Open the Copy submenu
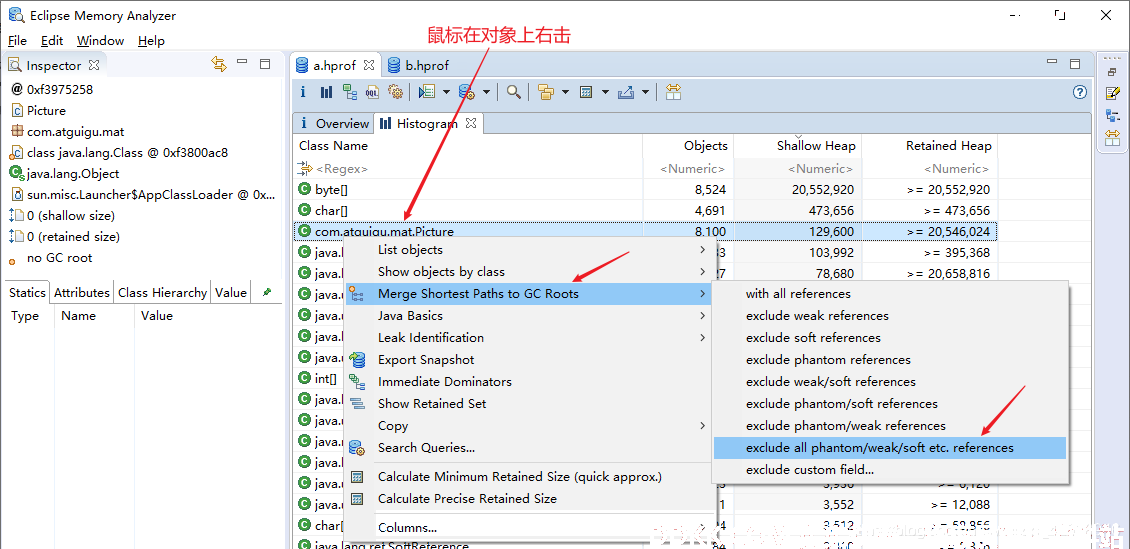 tap(529, 426)
